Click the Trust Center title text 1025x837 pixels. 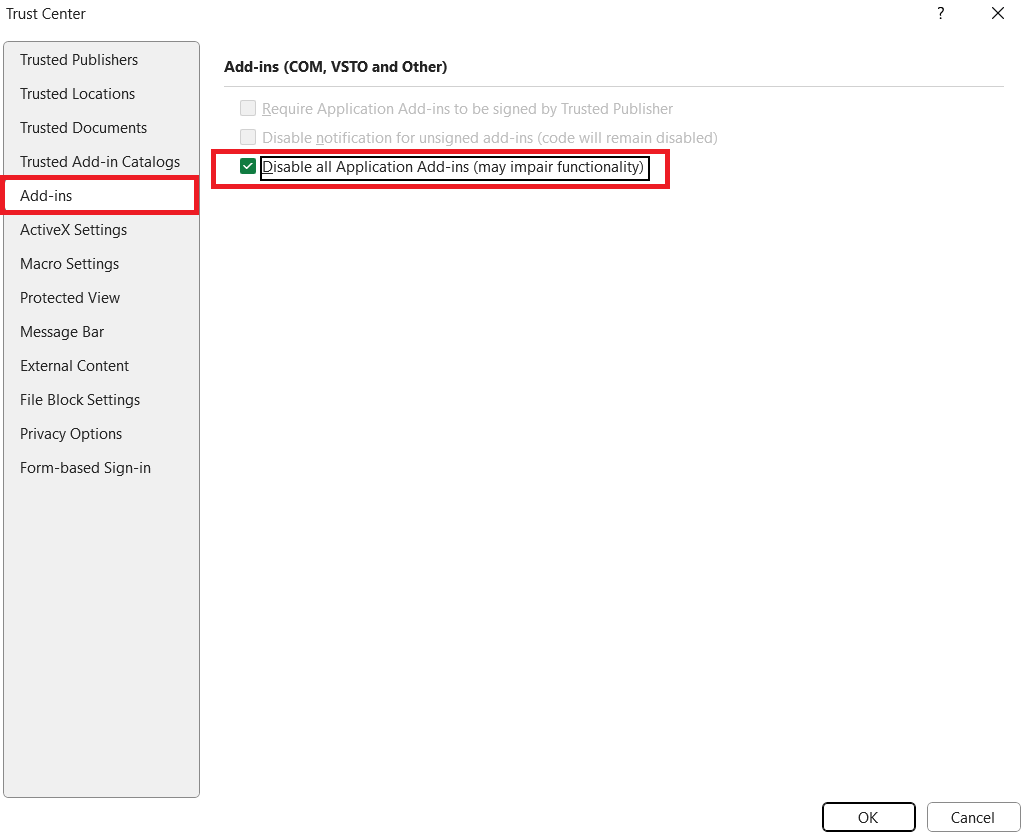point(46,14)
